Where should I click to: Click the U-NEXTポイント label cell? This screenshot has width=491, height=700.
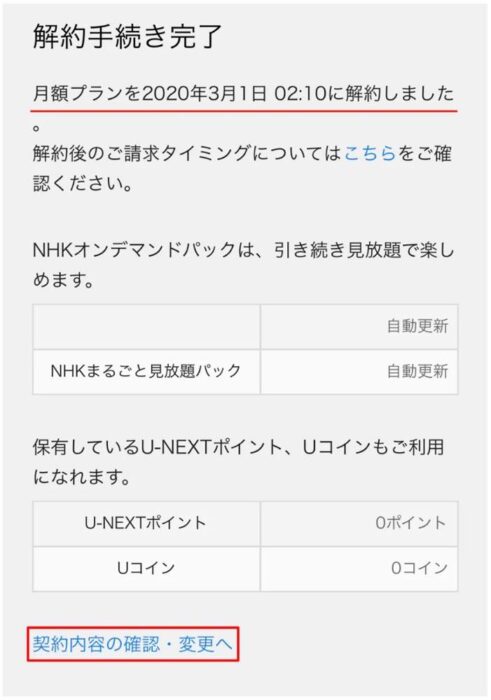(146, 523)
